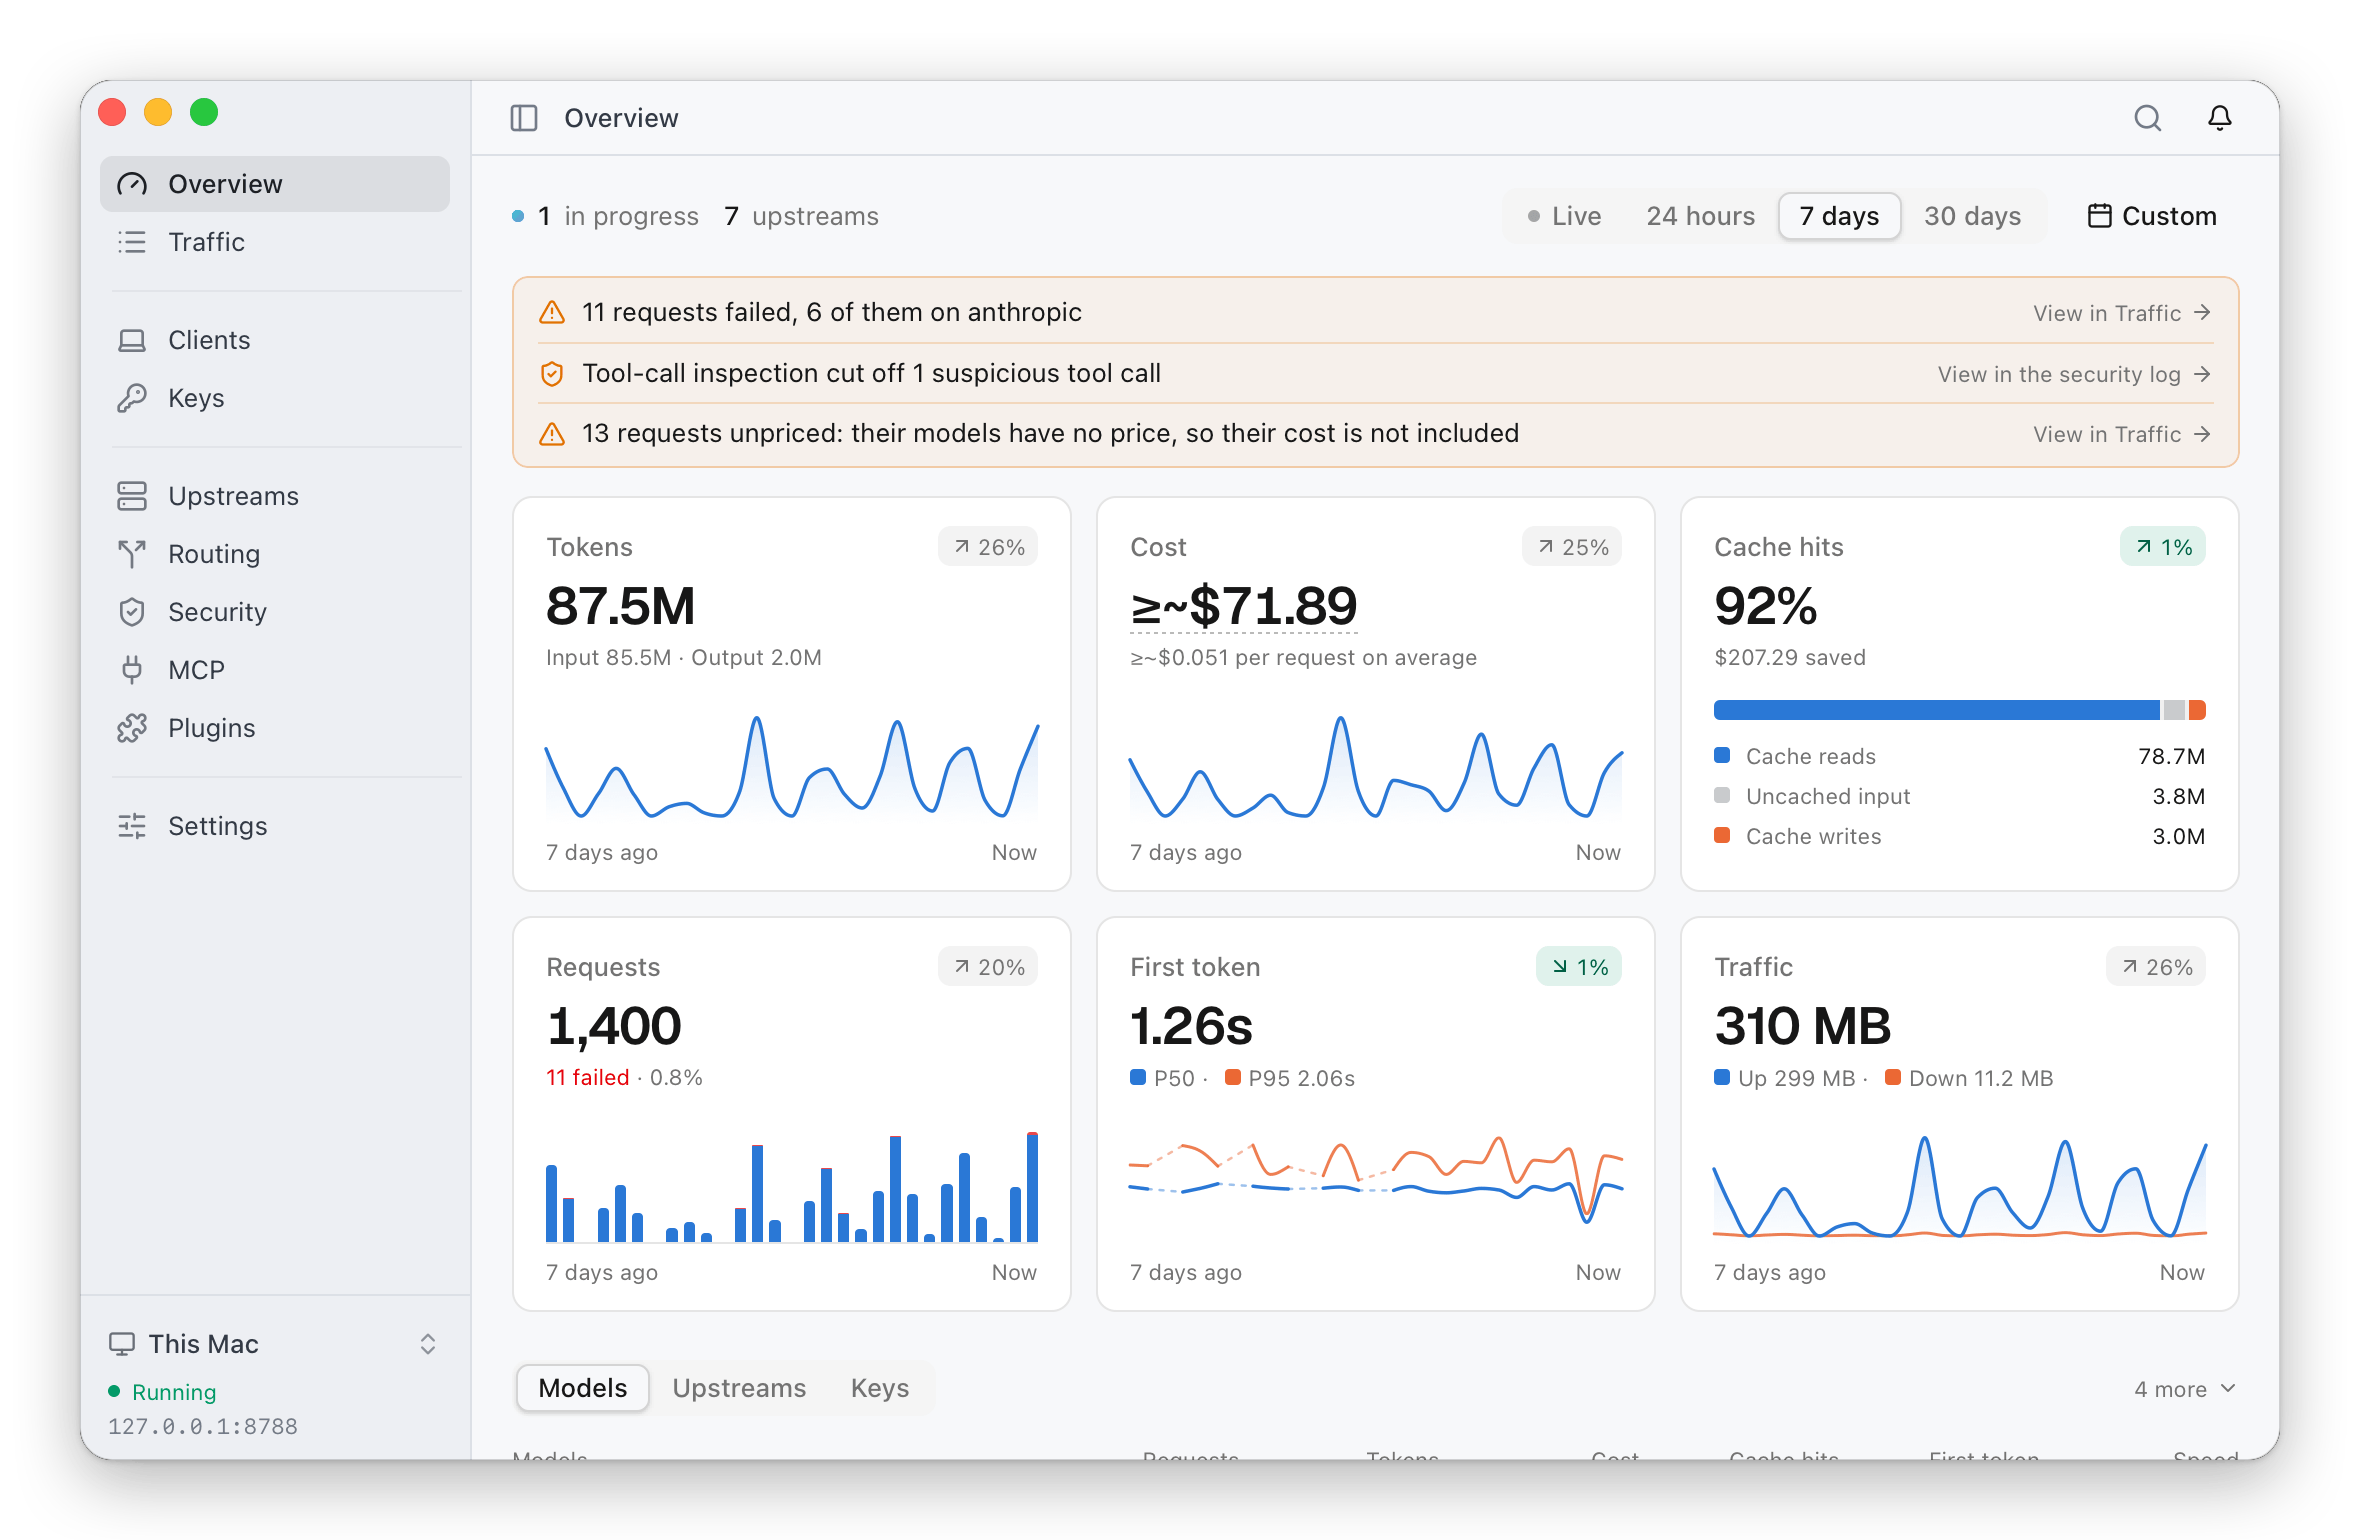2360x1540 pixels.
Task: Switch time range to 24 hours
Action: [x=1700, y=216]
